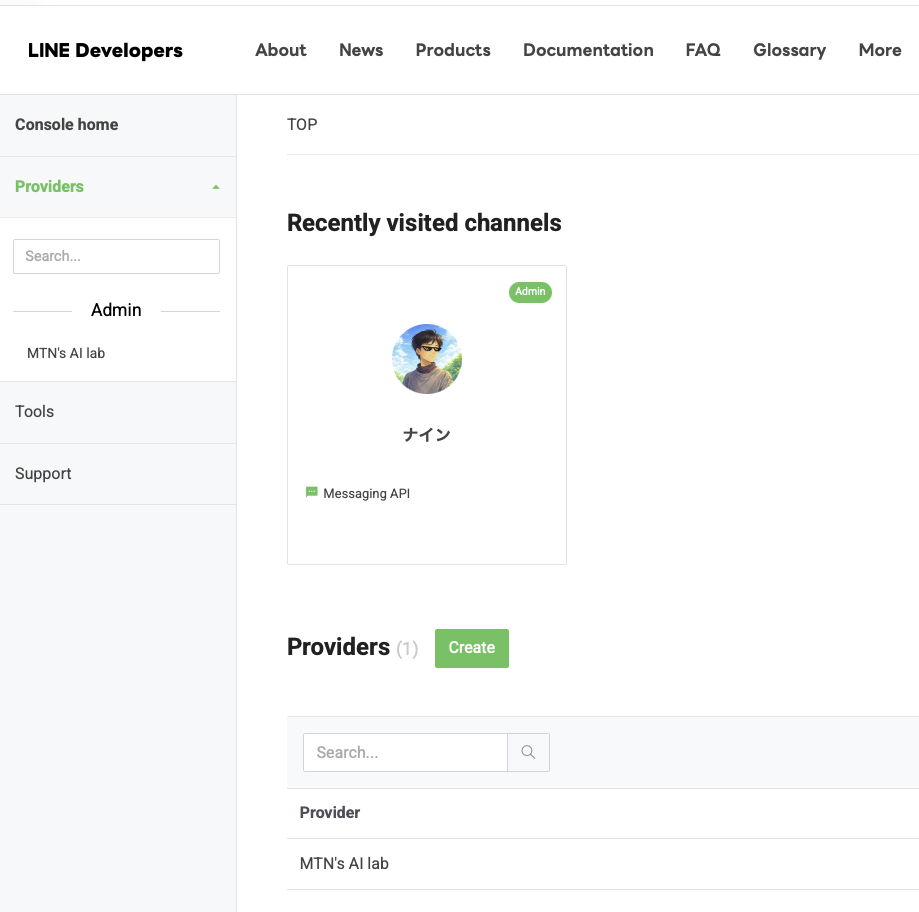
Task: Open the LINE Developers home logo
Action: pos(105,50)
